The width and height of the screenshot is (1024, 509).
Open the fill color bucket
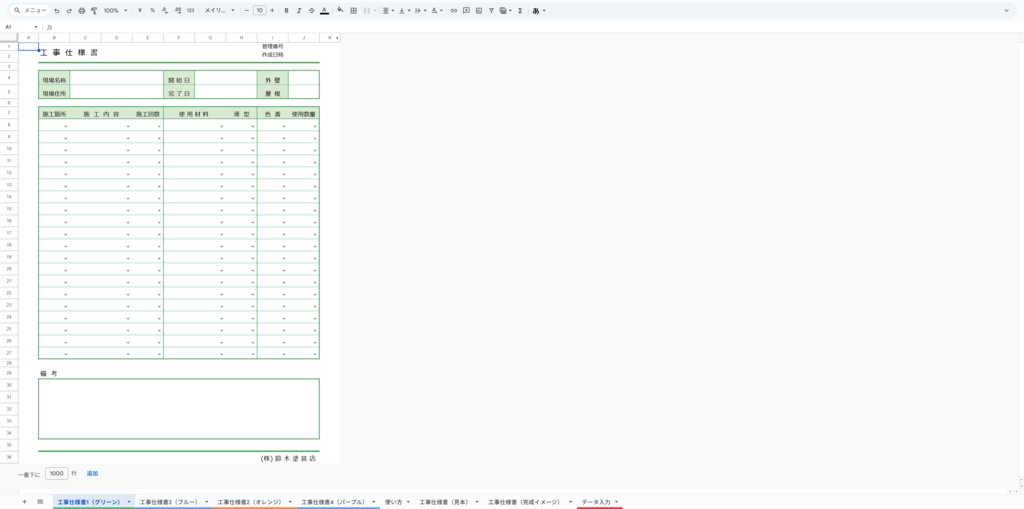tap(340, 10)
